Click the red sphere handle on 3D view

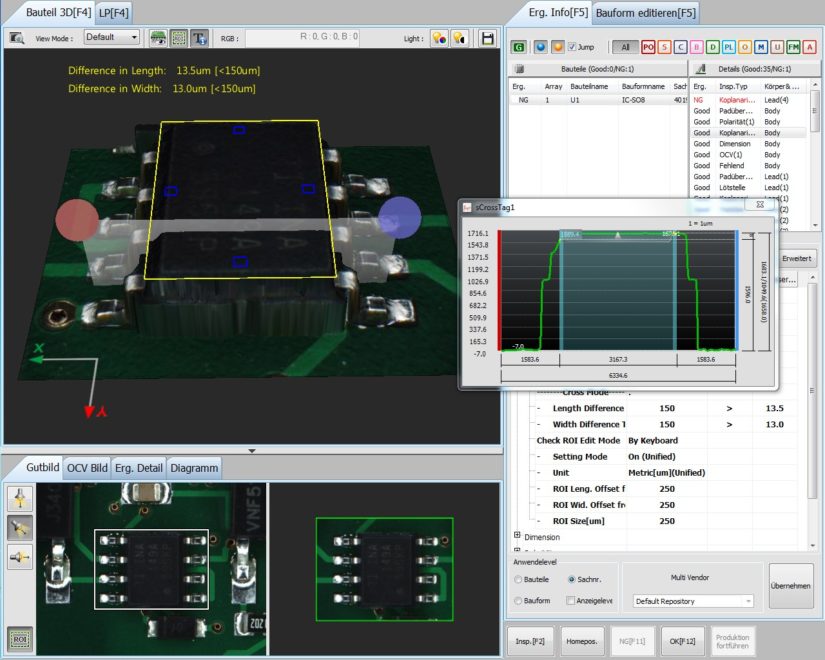77,220
